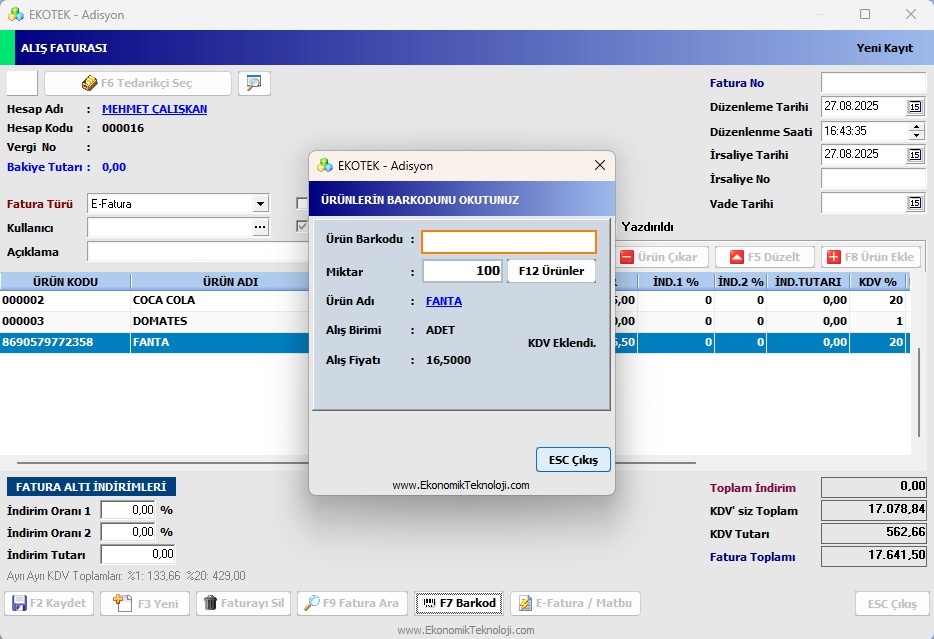Click the F2 Kaydet save button
The height and width of the screenshot is (639, 934).
49,603
